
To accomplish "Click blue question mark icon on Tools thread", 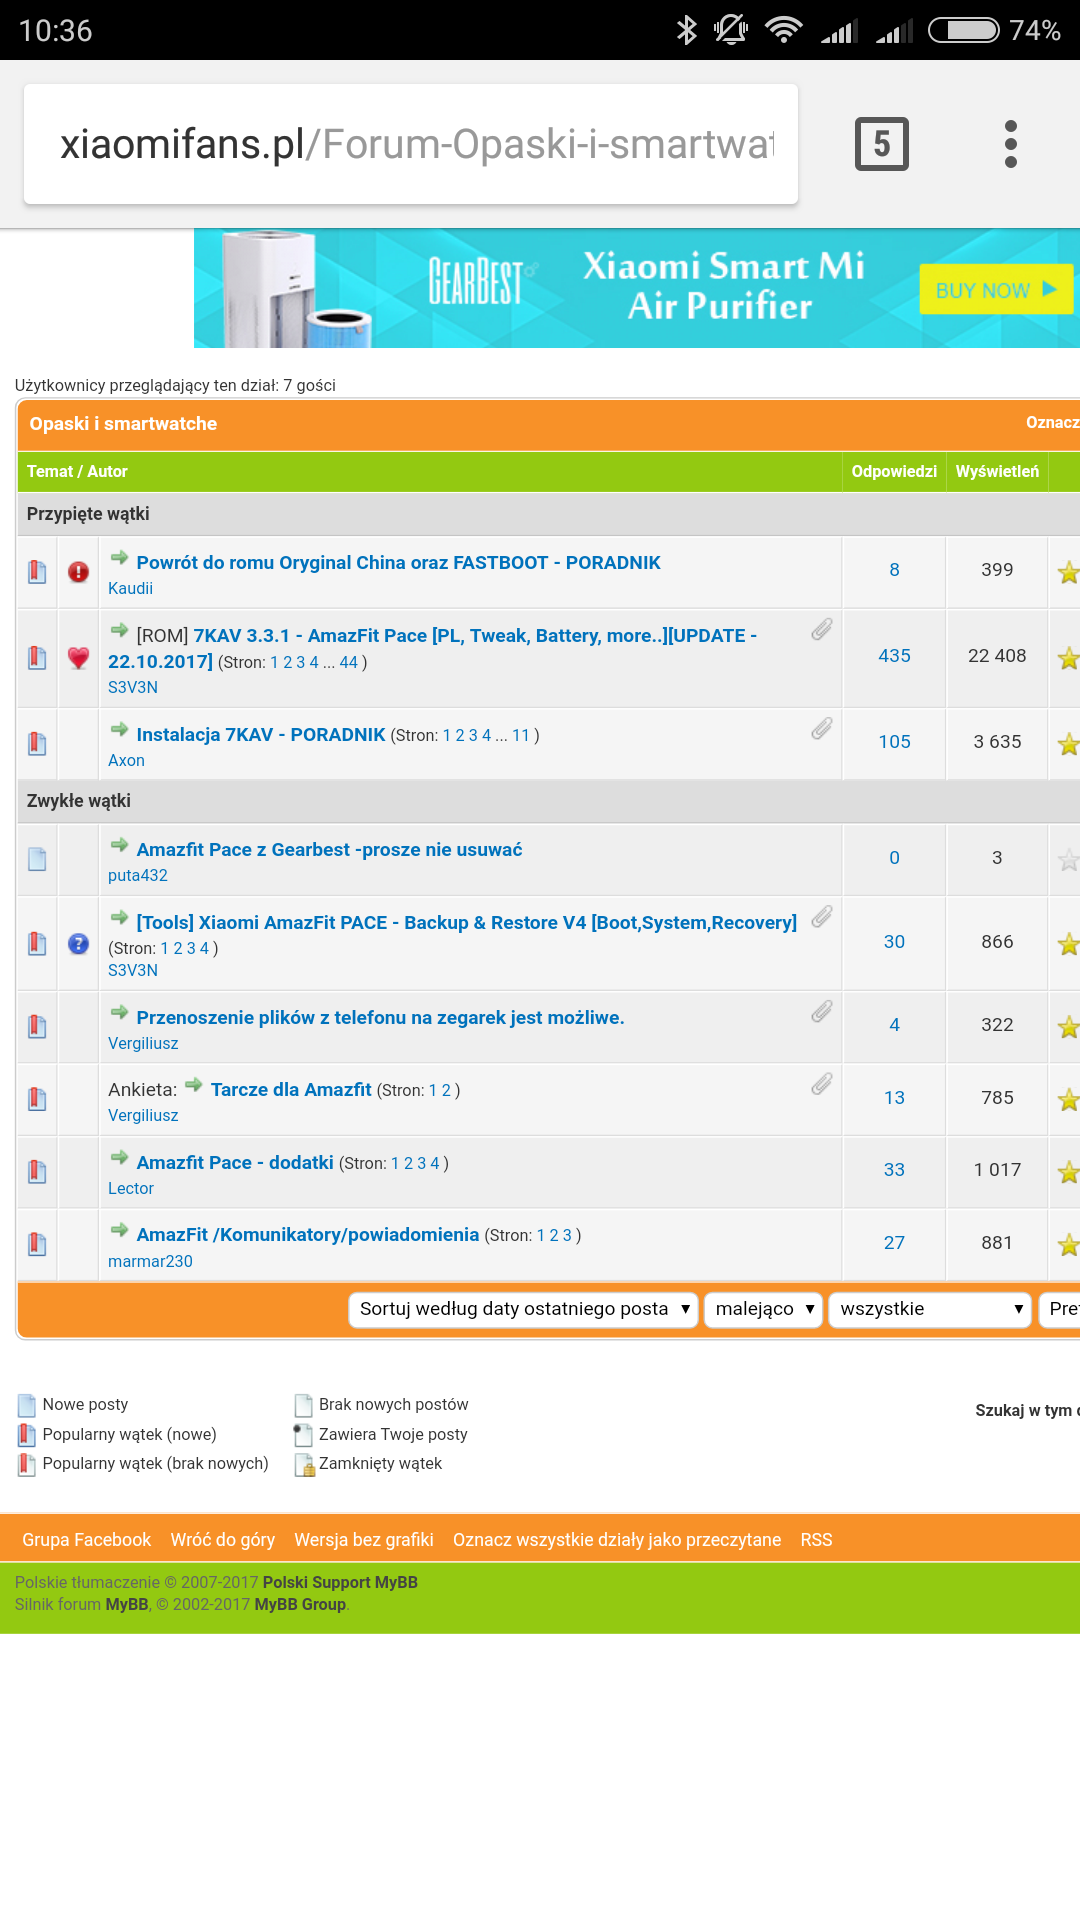I will click(x=78, y=944).
